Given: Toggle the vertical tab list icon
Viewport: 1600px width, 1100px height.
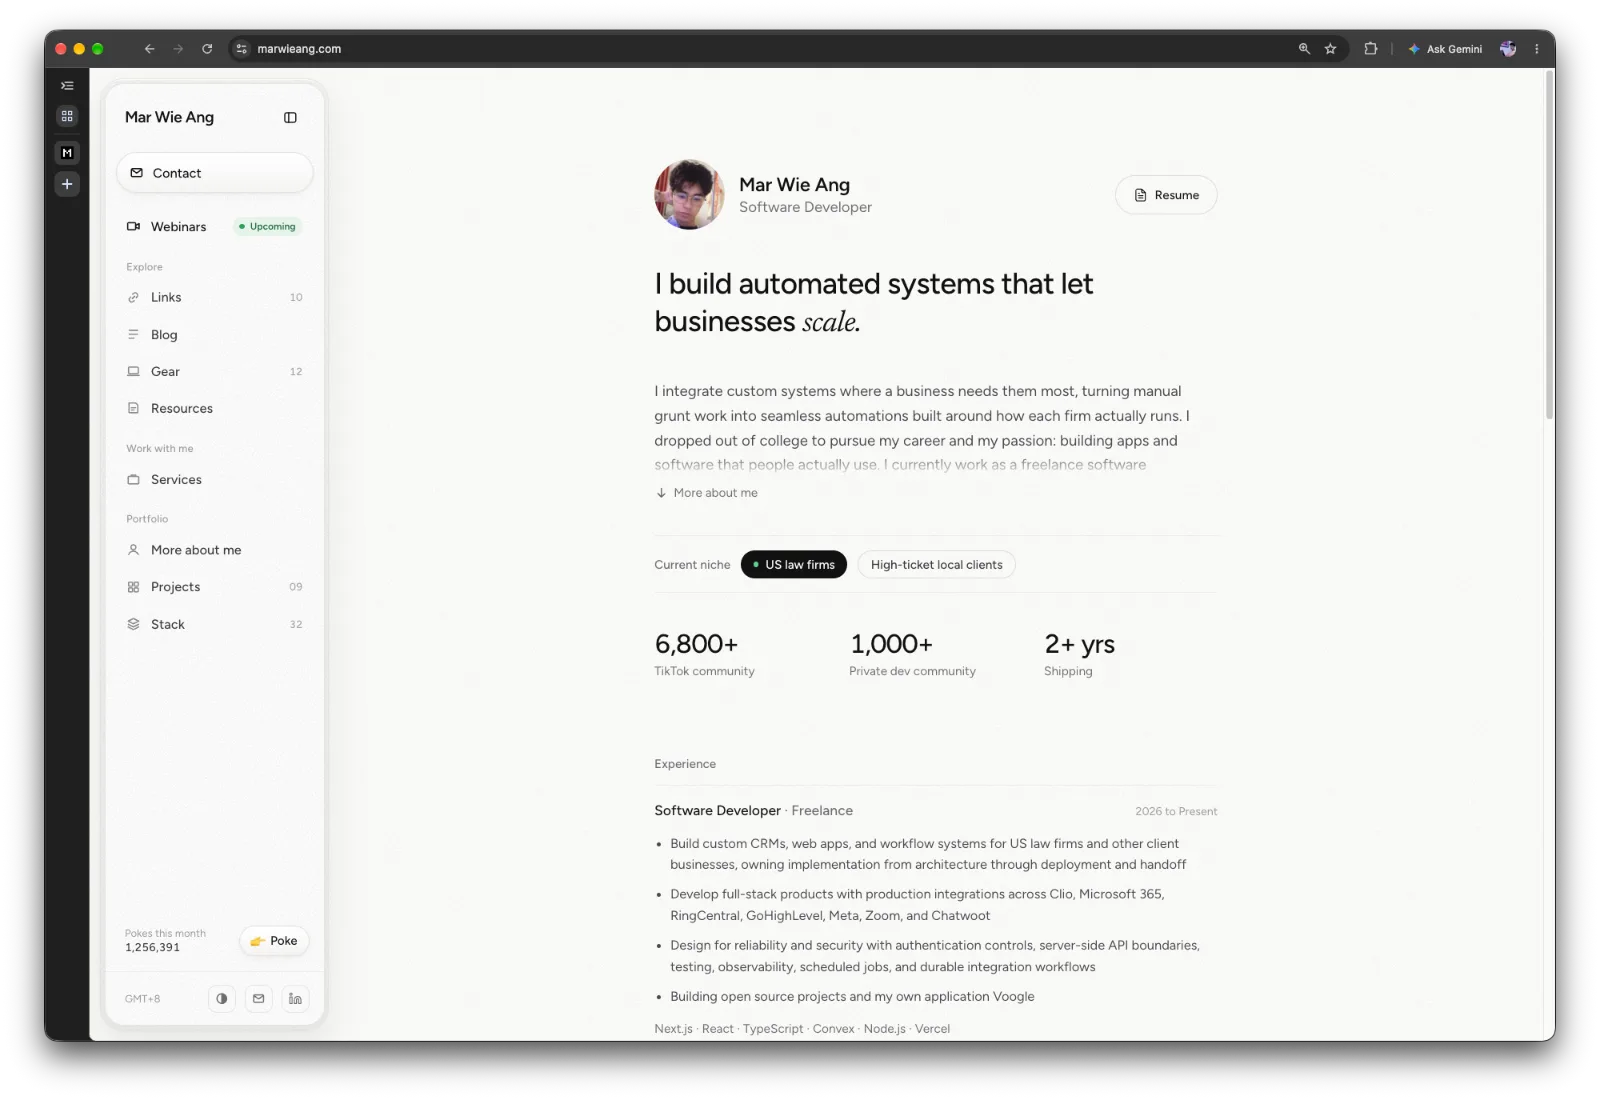Looking at the screenshot, I should click(67, 86).
